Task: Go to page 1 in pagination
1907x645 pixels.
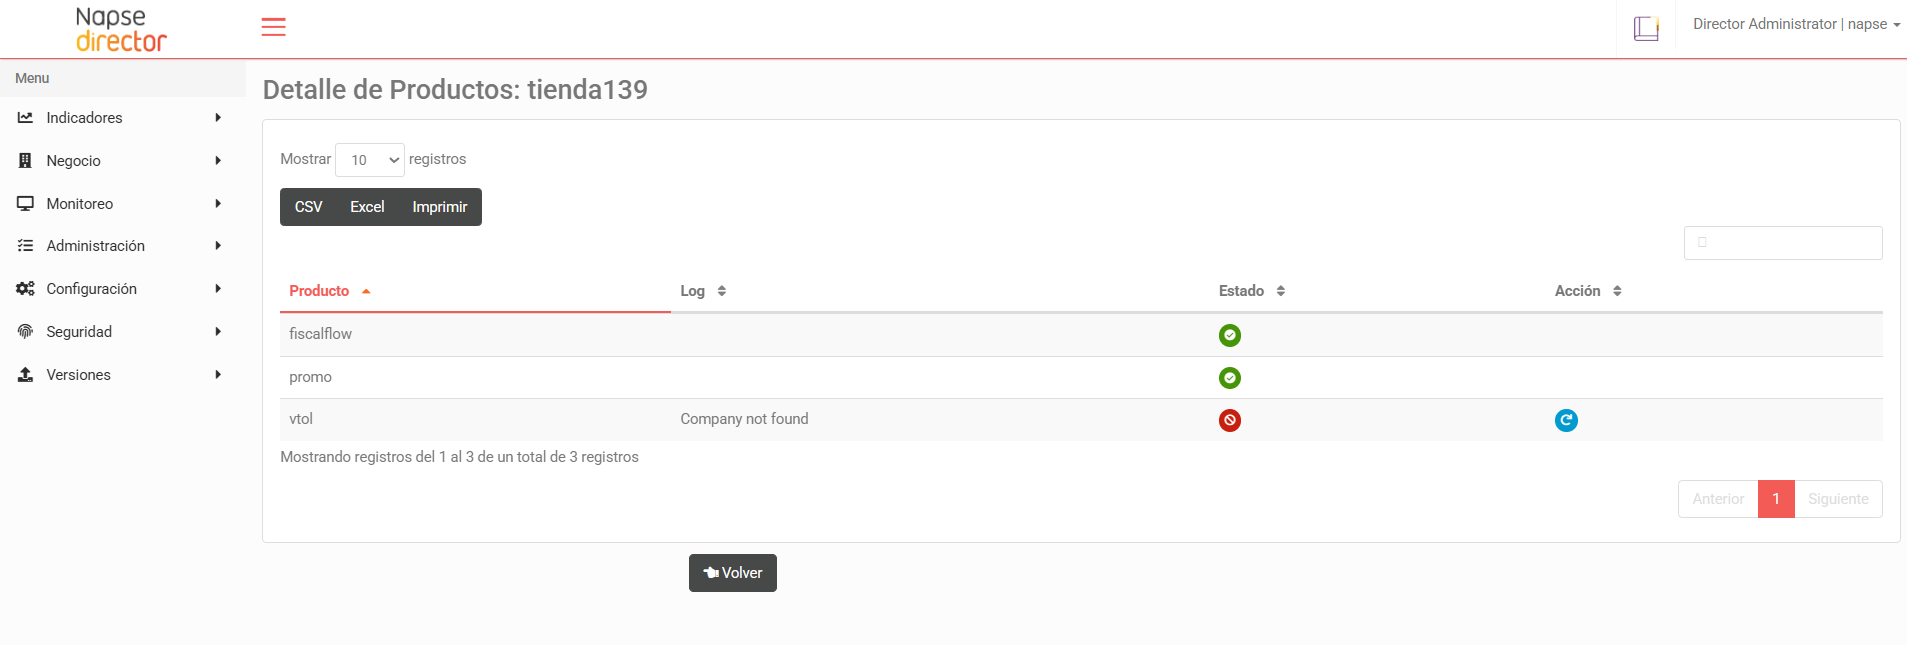Action: 1776,499
